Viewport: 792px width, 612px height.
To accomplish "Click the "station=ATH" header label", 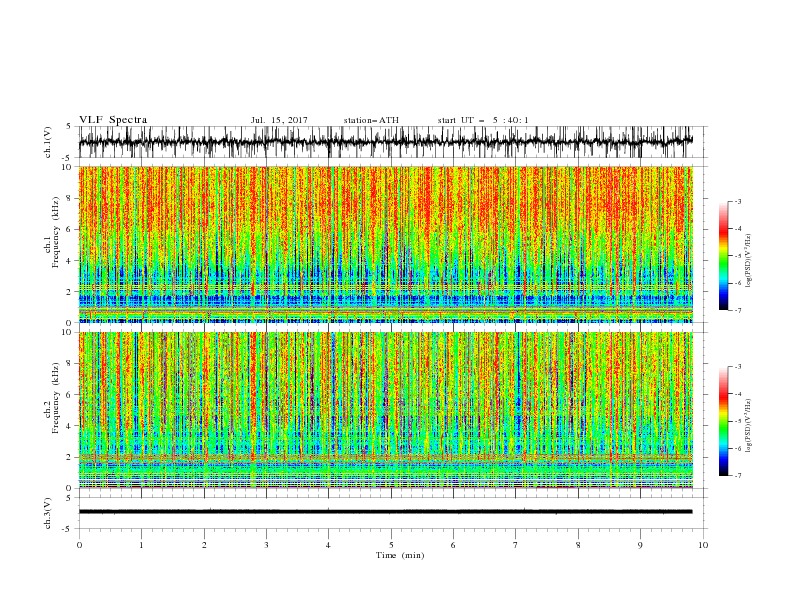I will (x=371, y=120).
